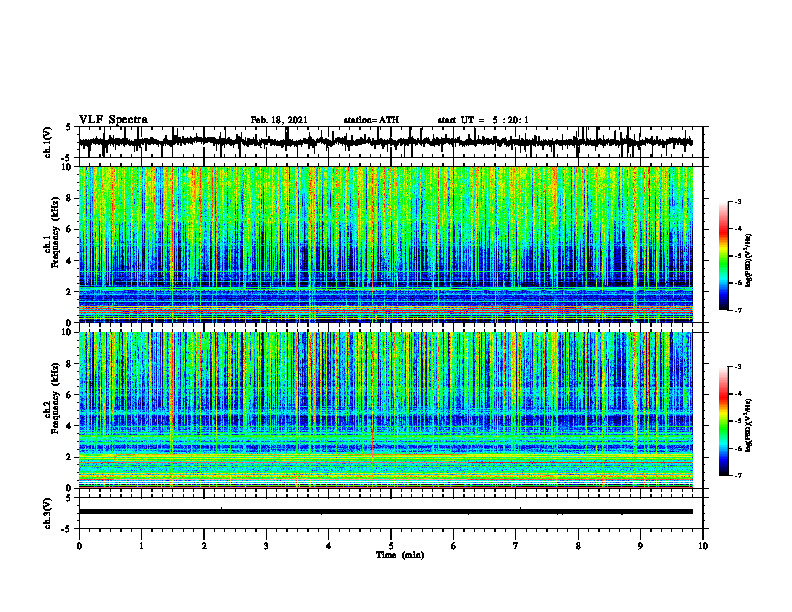Click the "9" tick on the Time axis
The image size is (792, 612).
pos(640,546)
